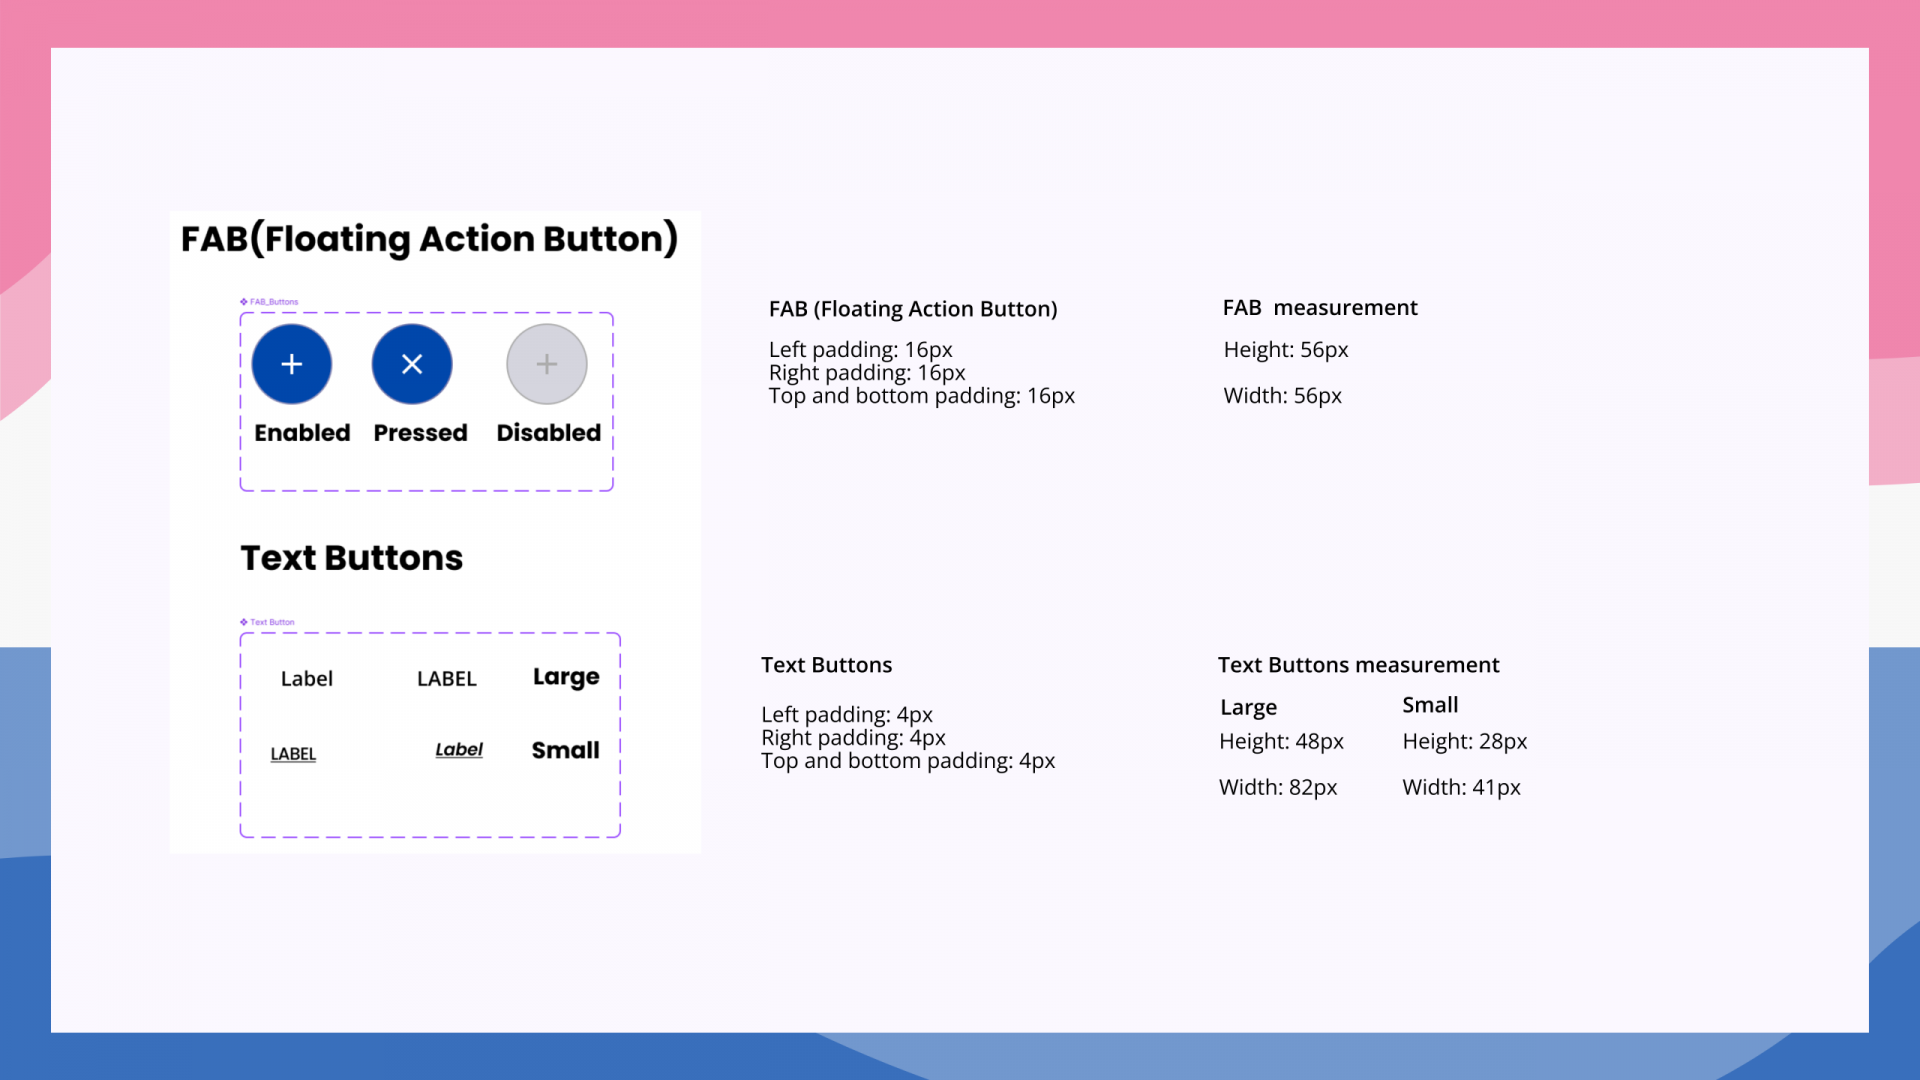1920x1080 pixels.
Task: Click the 'Text Buttons measurement' title
Action: click(x=1358, y=665)
